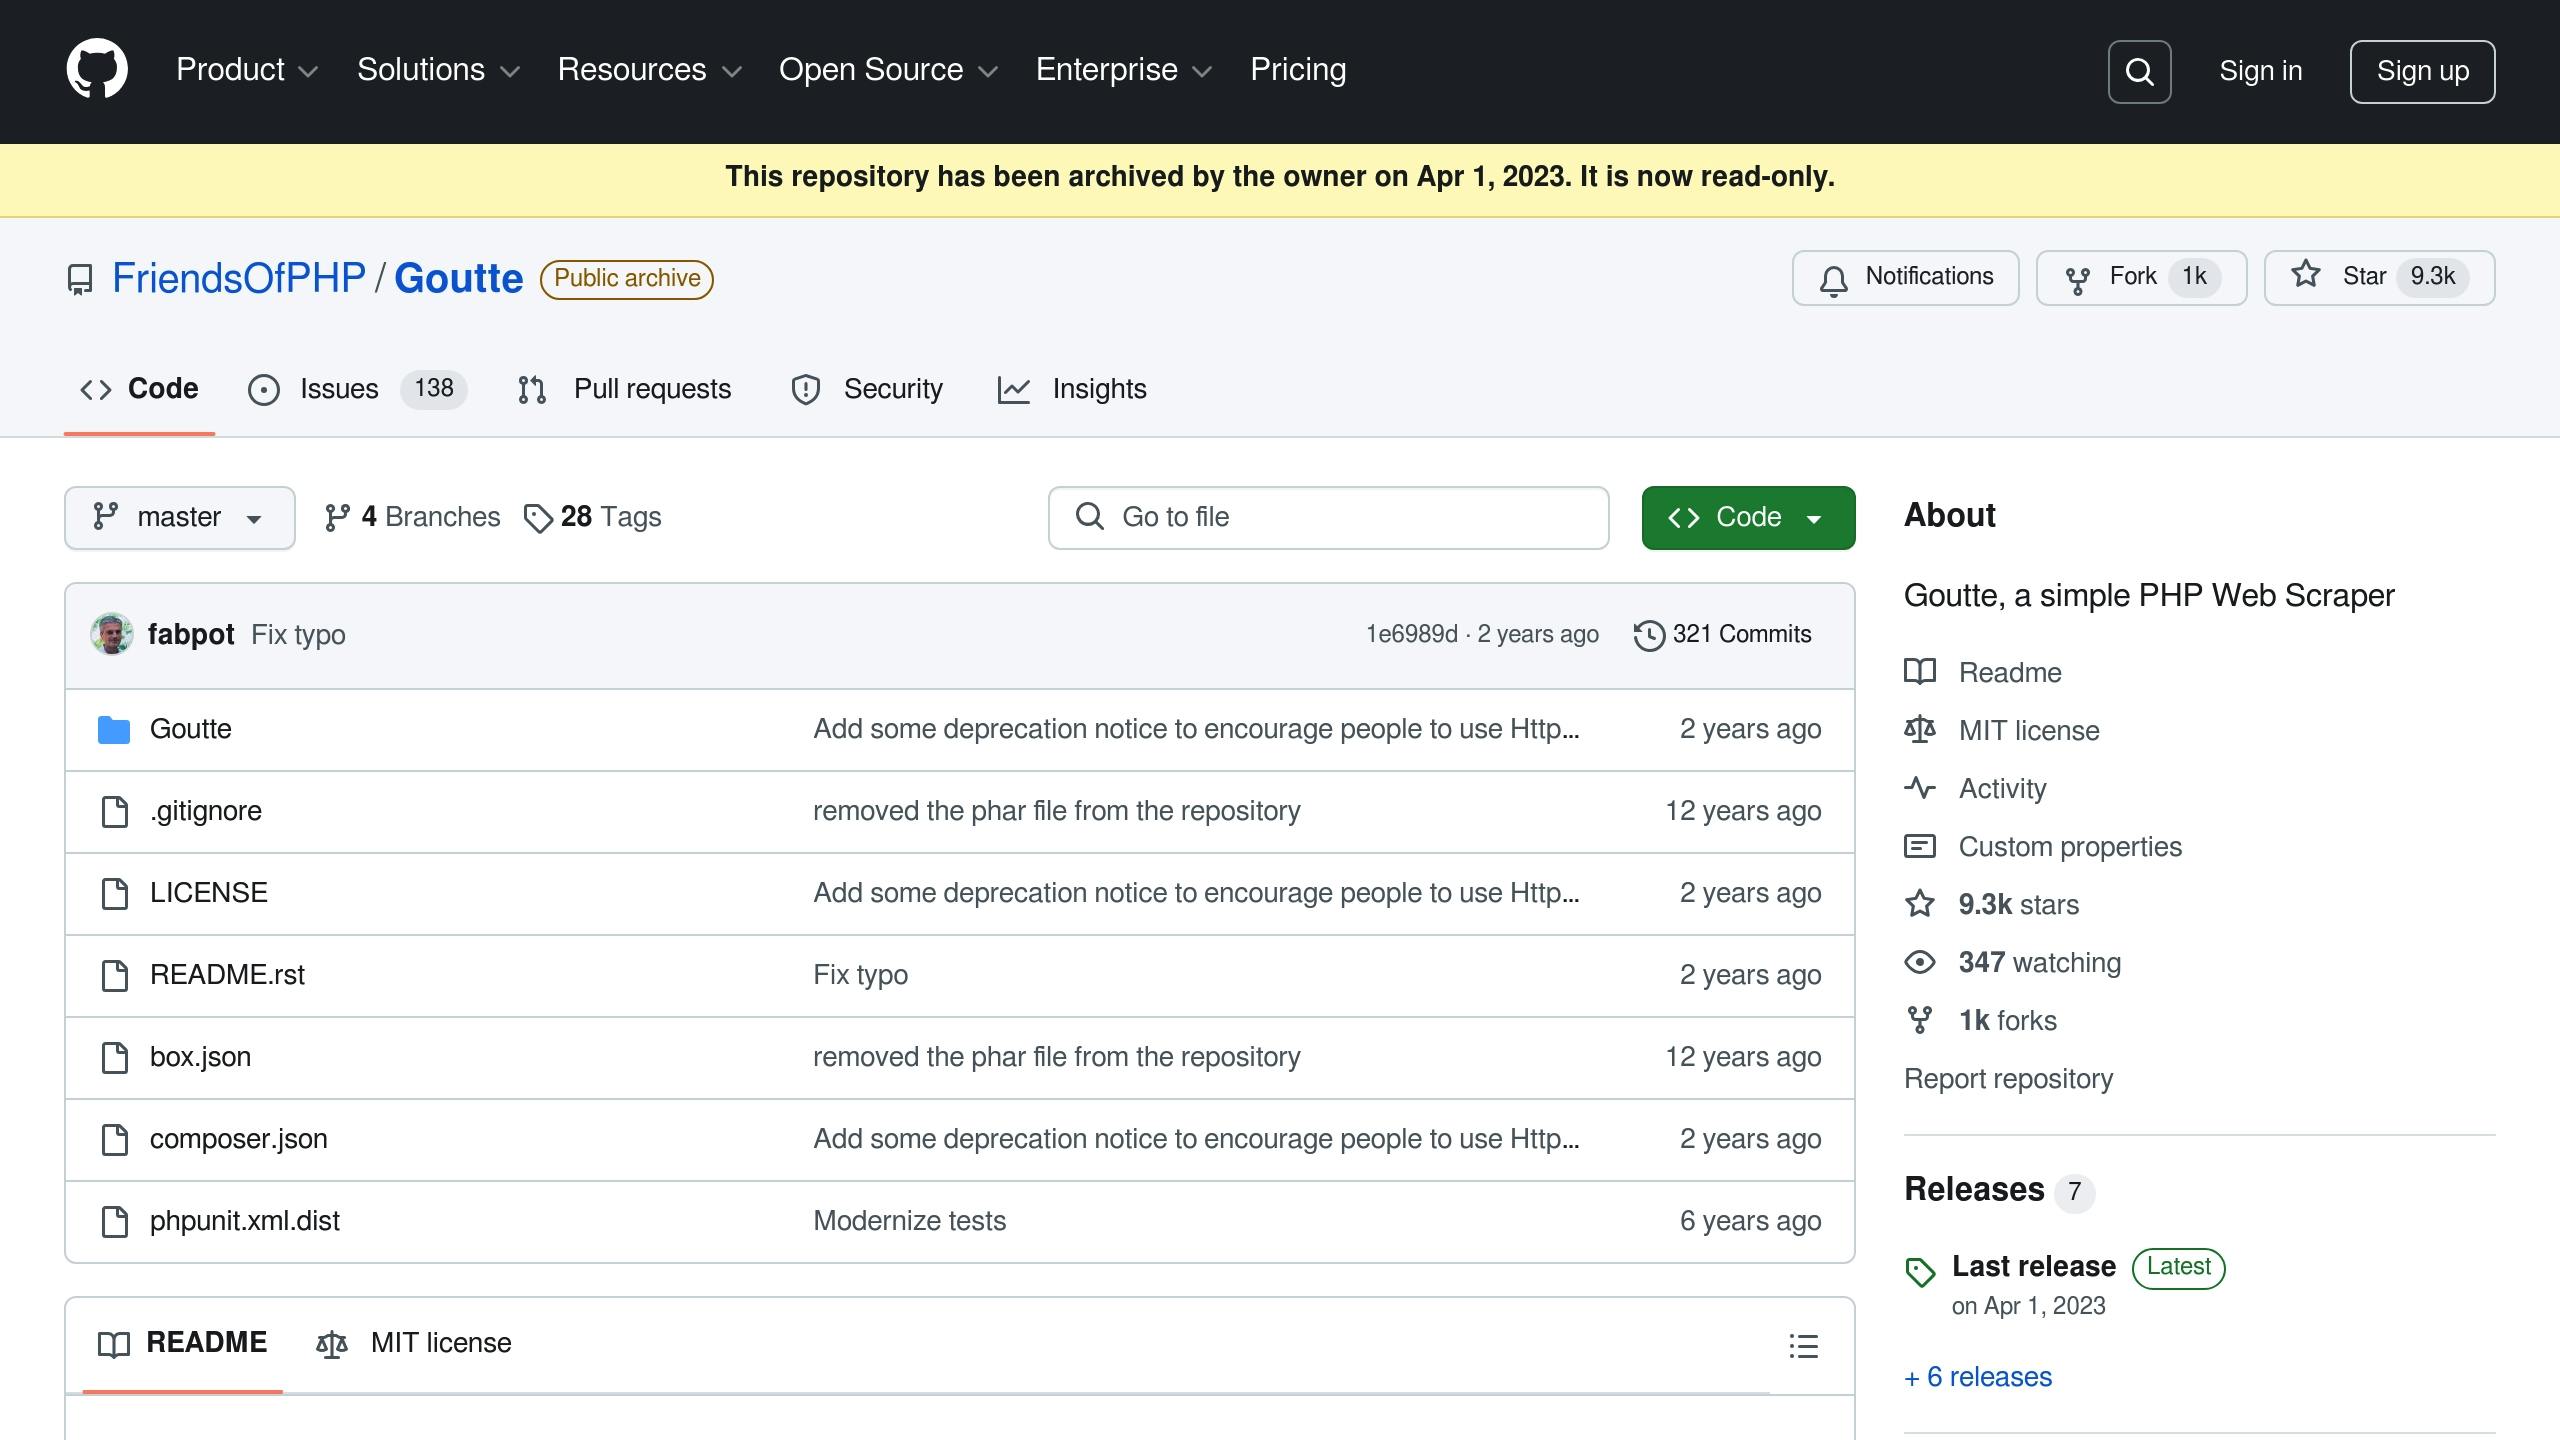The width and height of the screenshot is (2560, 1440).
Task: Click the LICENSE file icon
Action: [x=115, y=894]
